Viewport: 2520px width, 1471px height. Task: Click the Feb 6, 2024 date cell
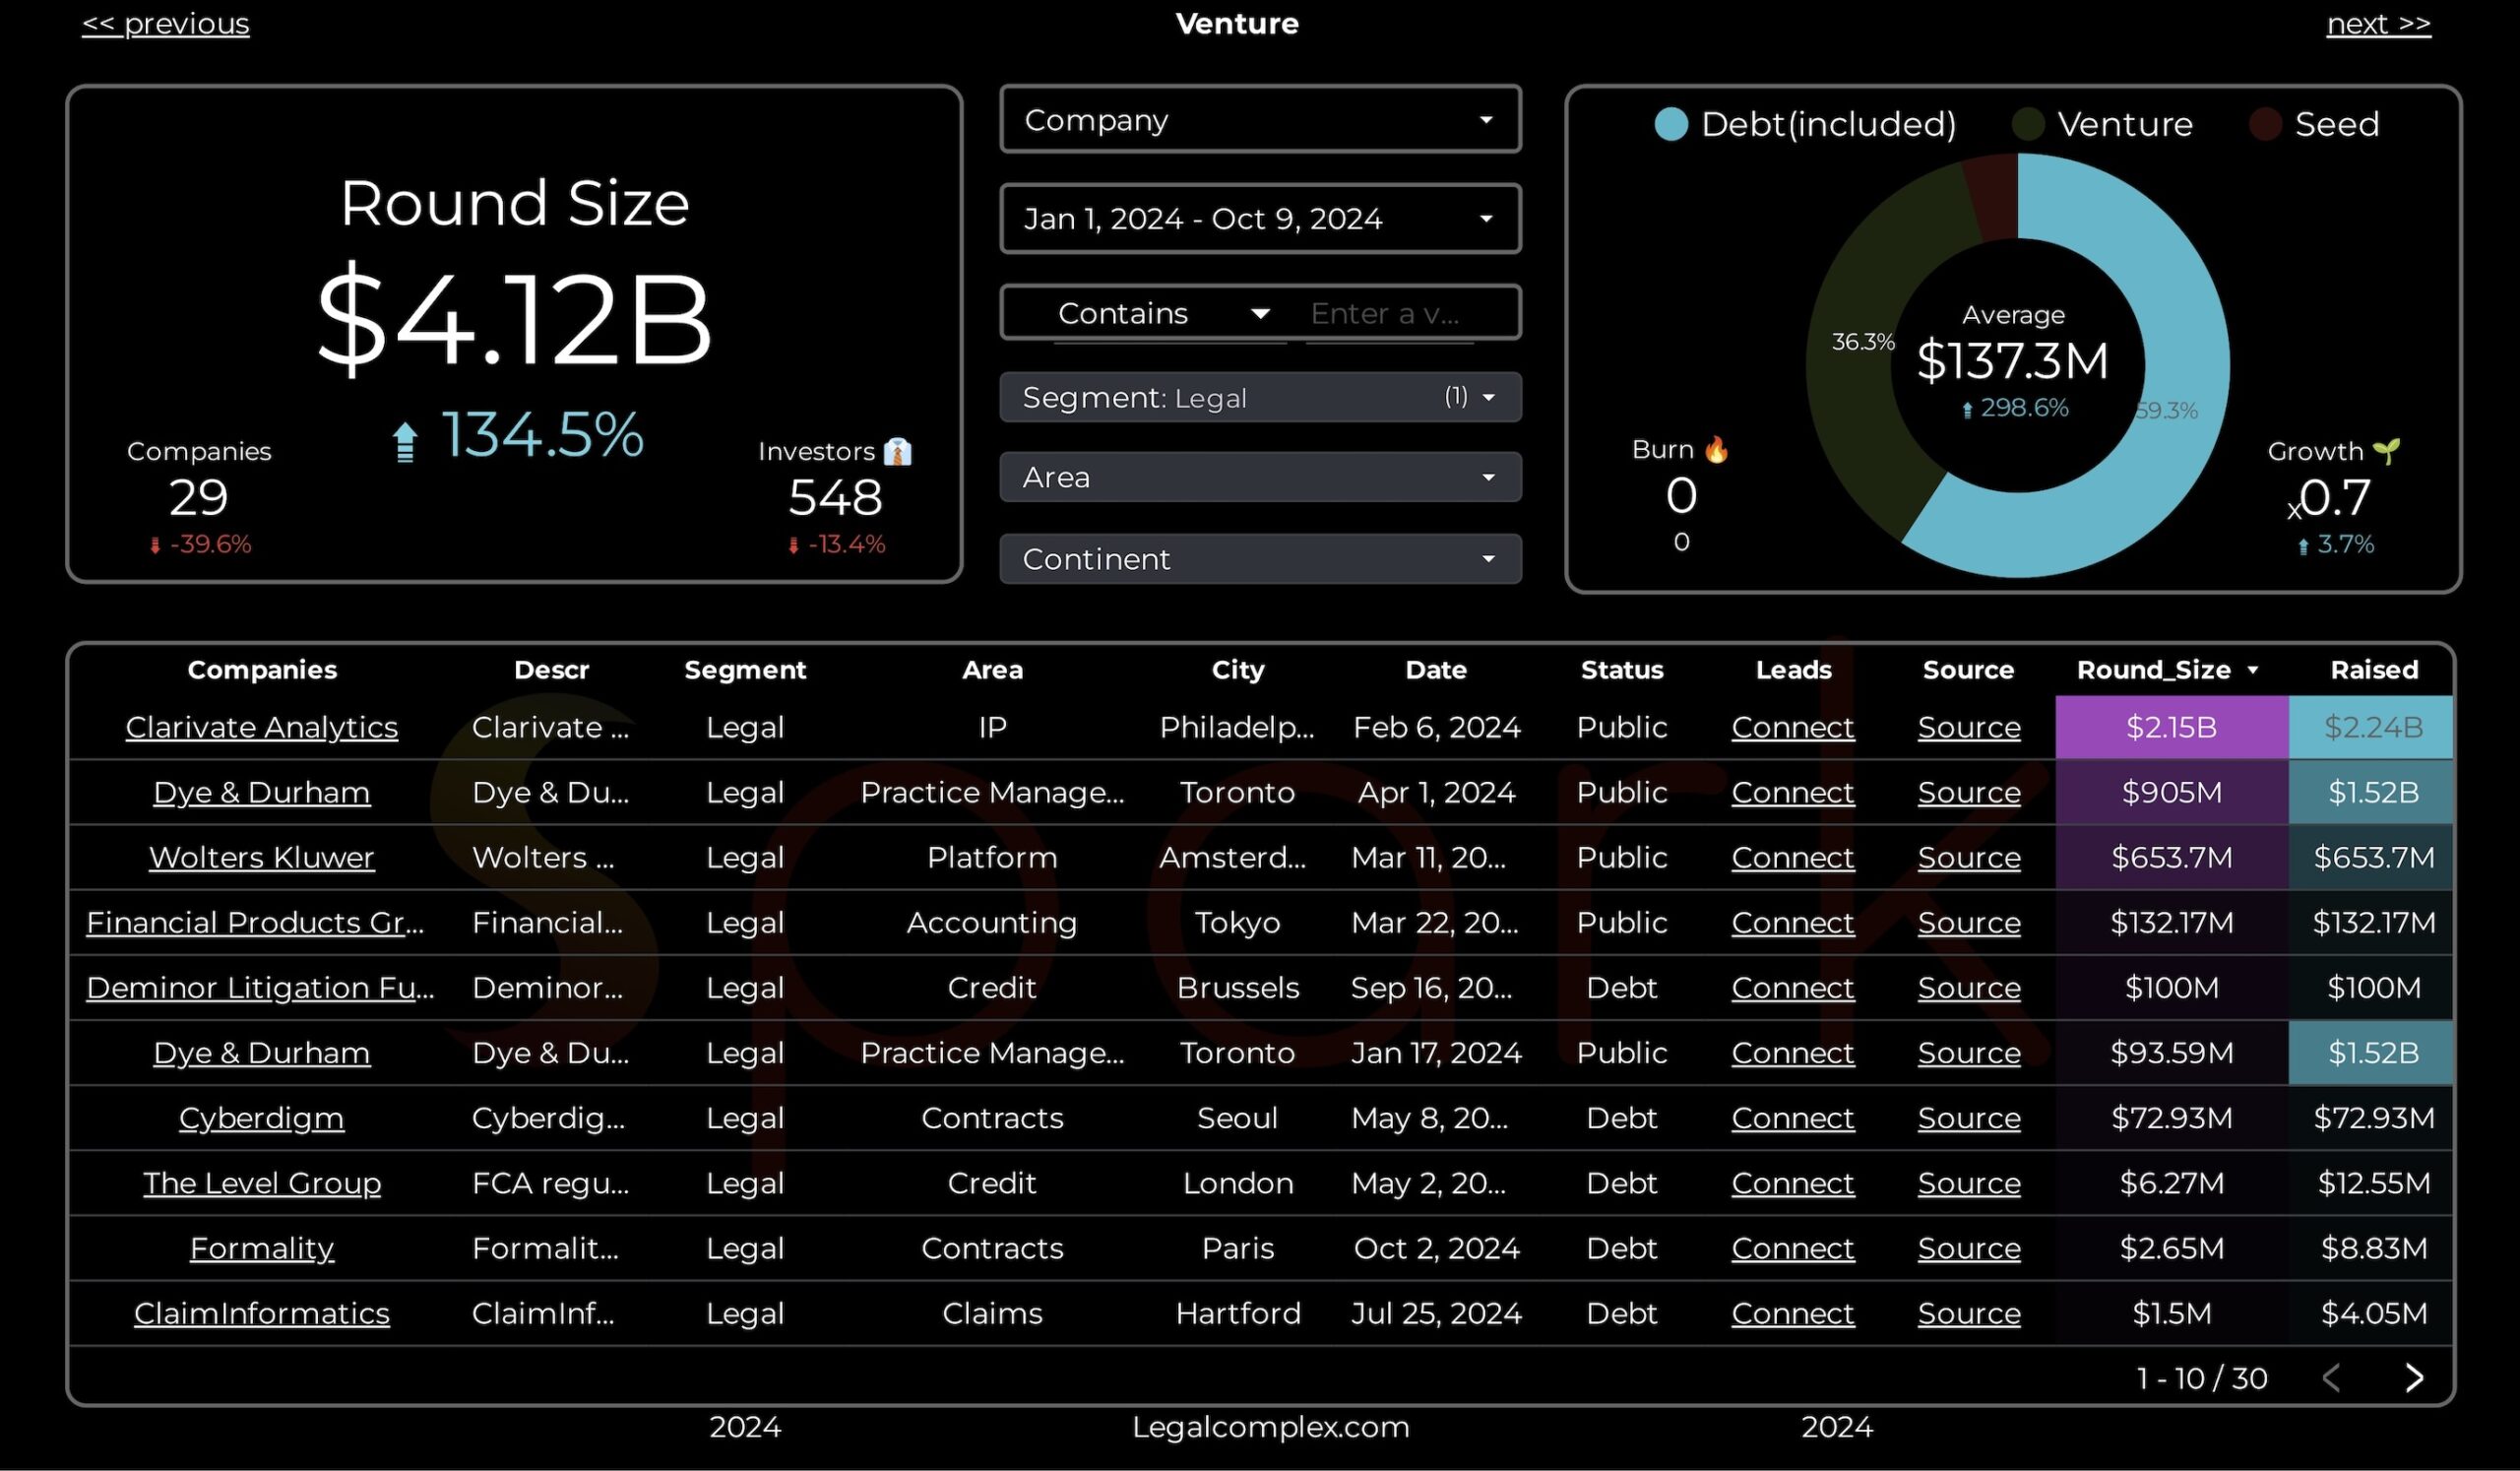tap(1436, 727)
